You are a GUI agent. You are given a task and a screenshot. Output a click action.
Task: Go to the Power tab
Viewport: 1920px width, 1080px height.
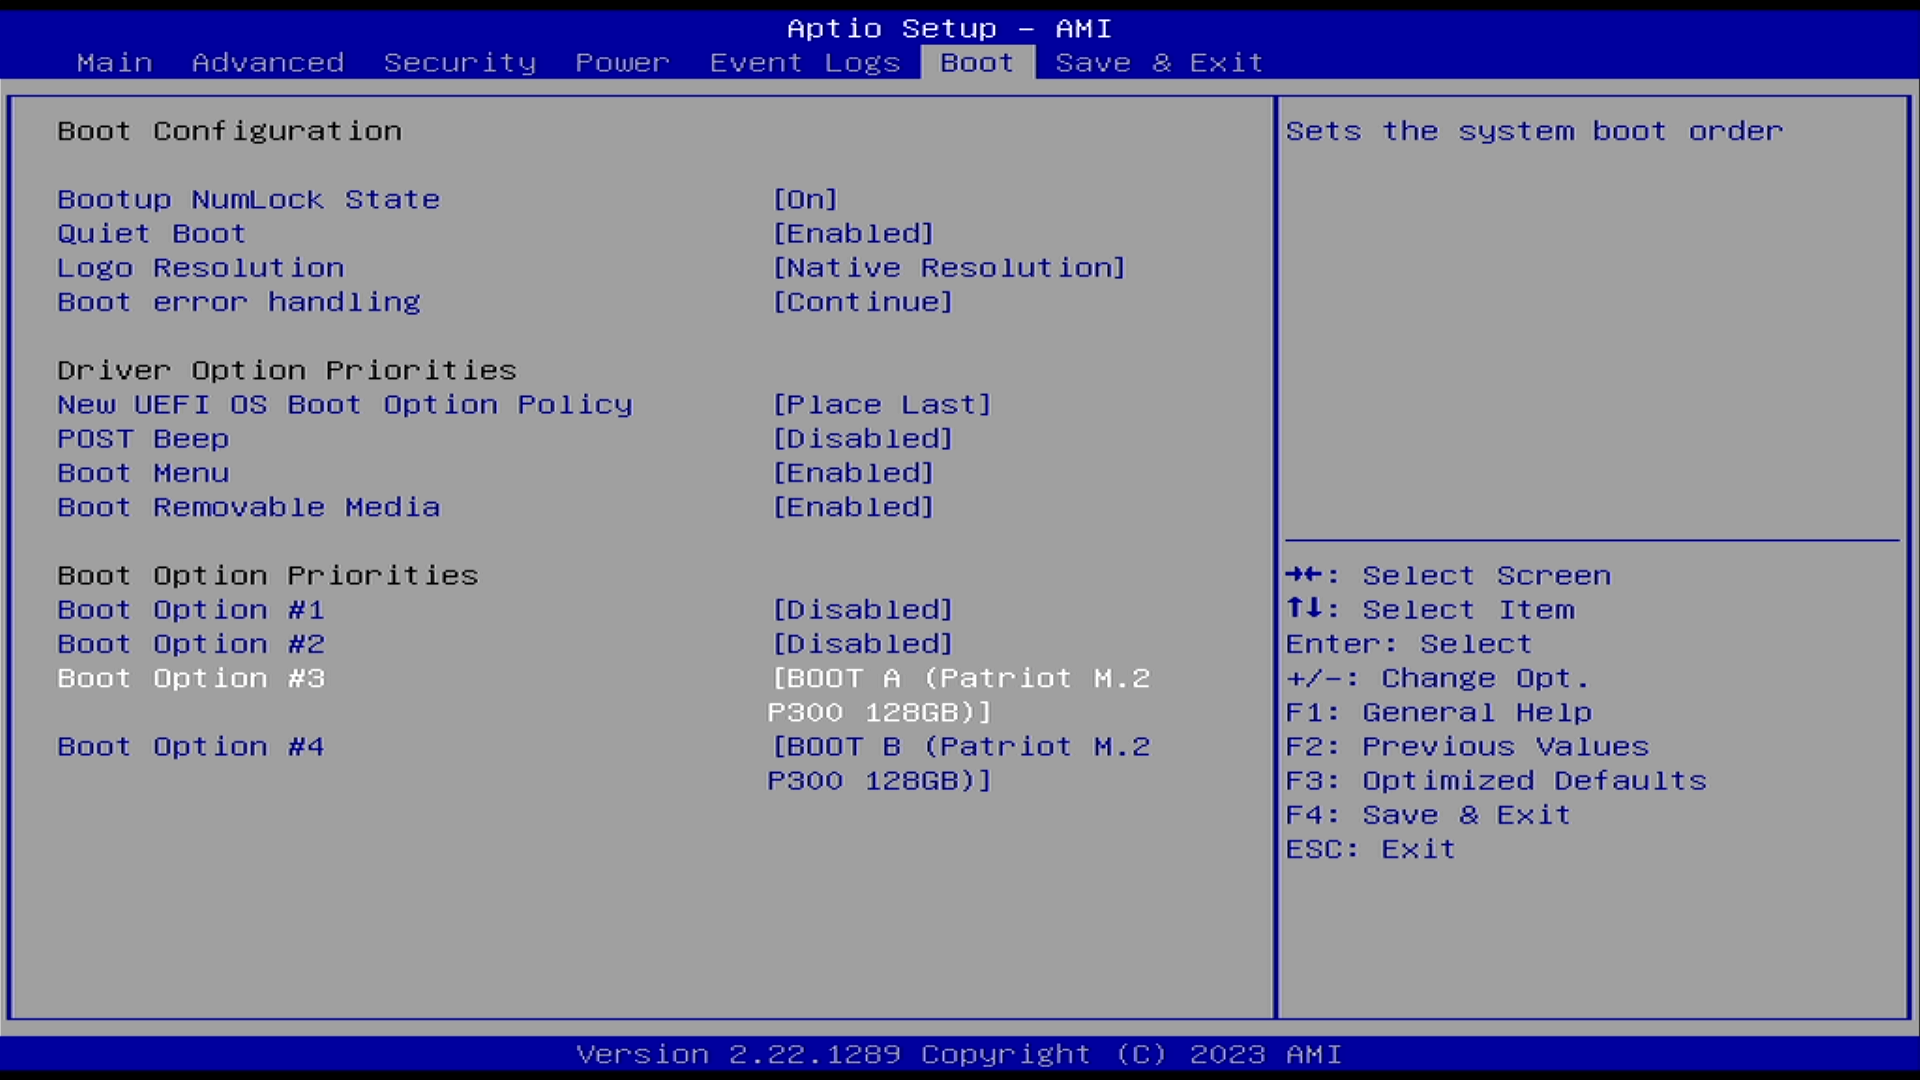(621, 62)
